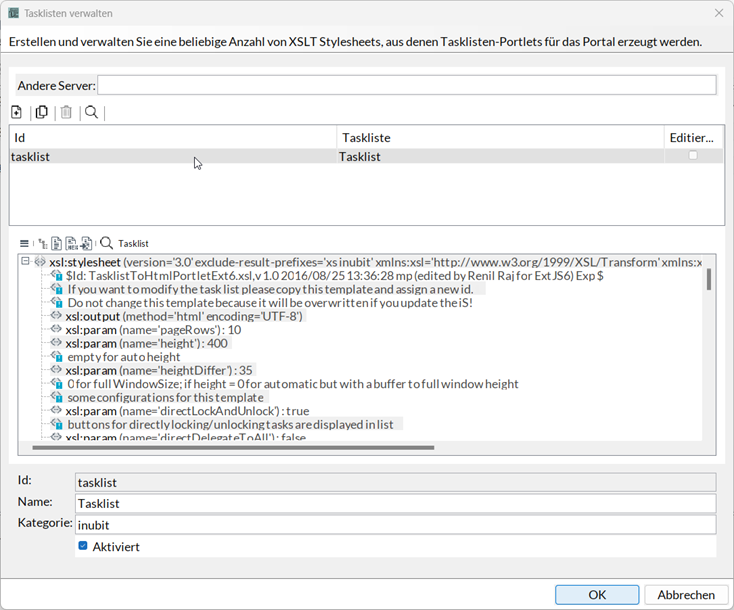
Task: Click the Abbrechen button
Action: [x=685, y=594]
